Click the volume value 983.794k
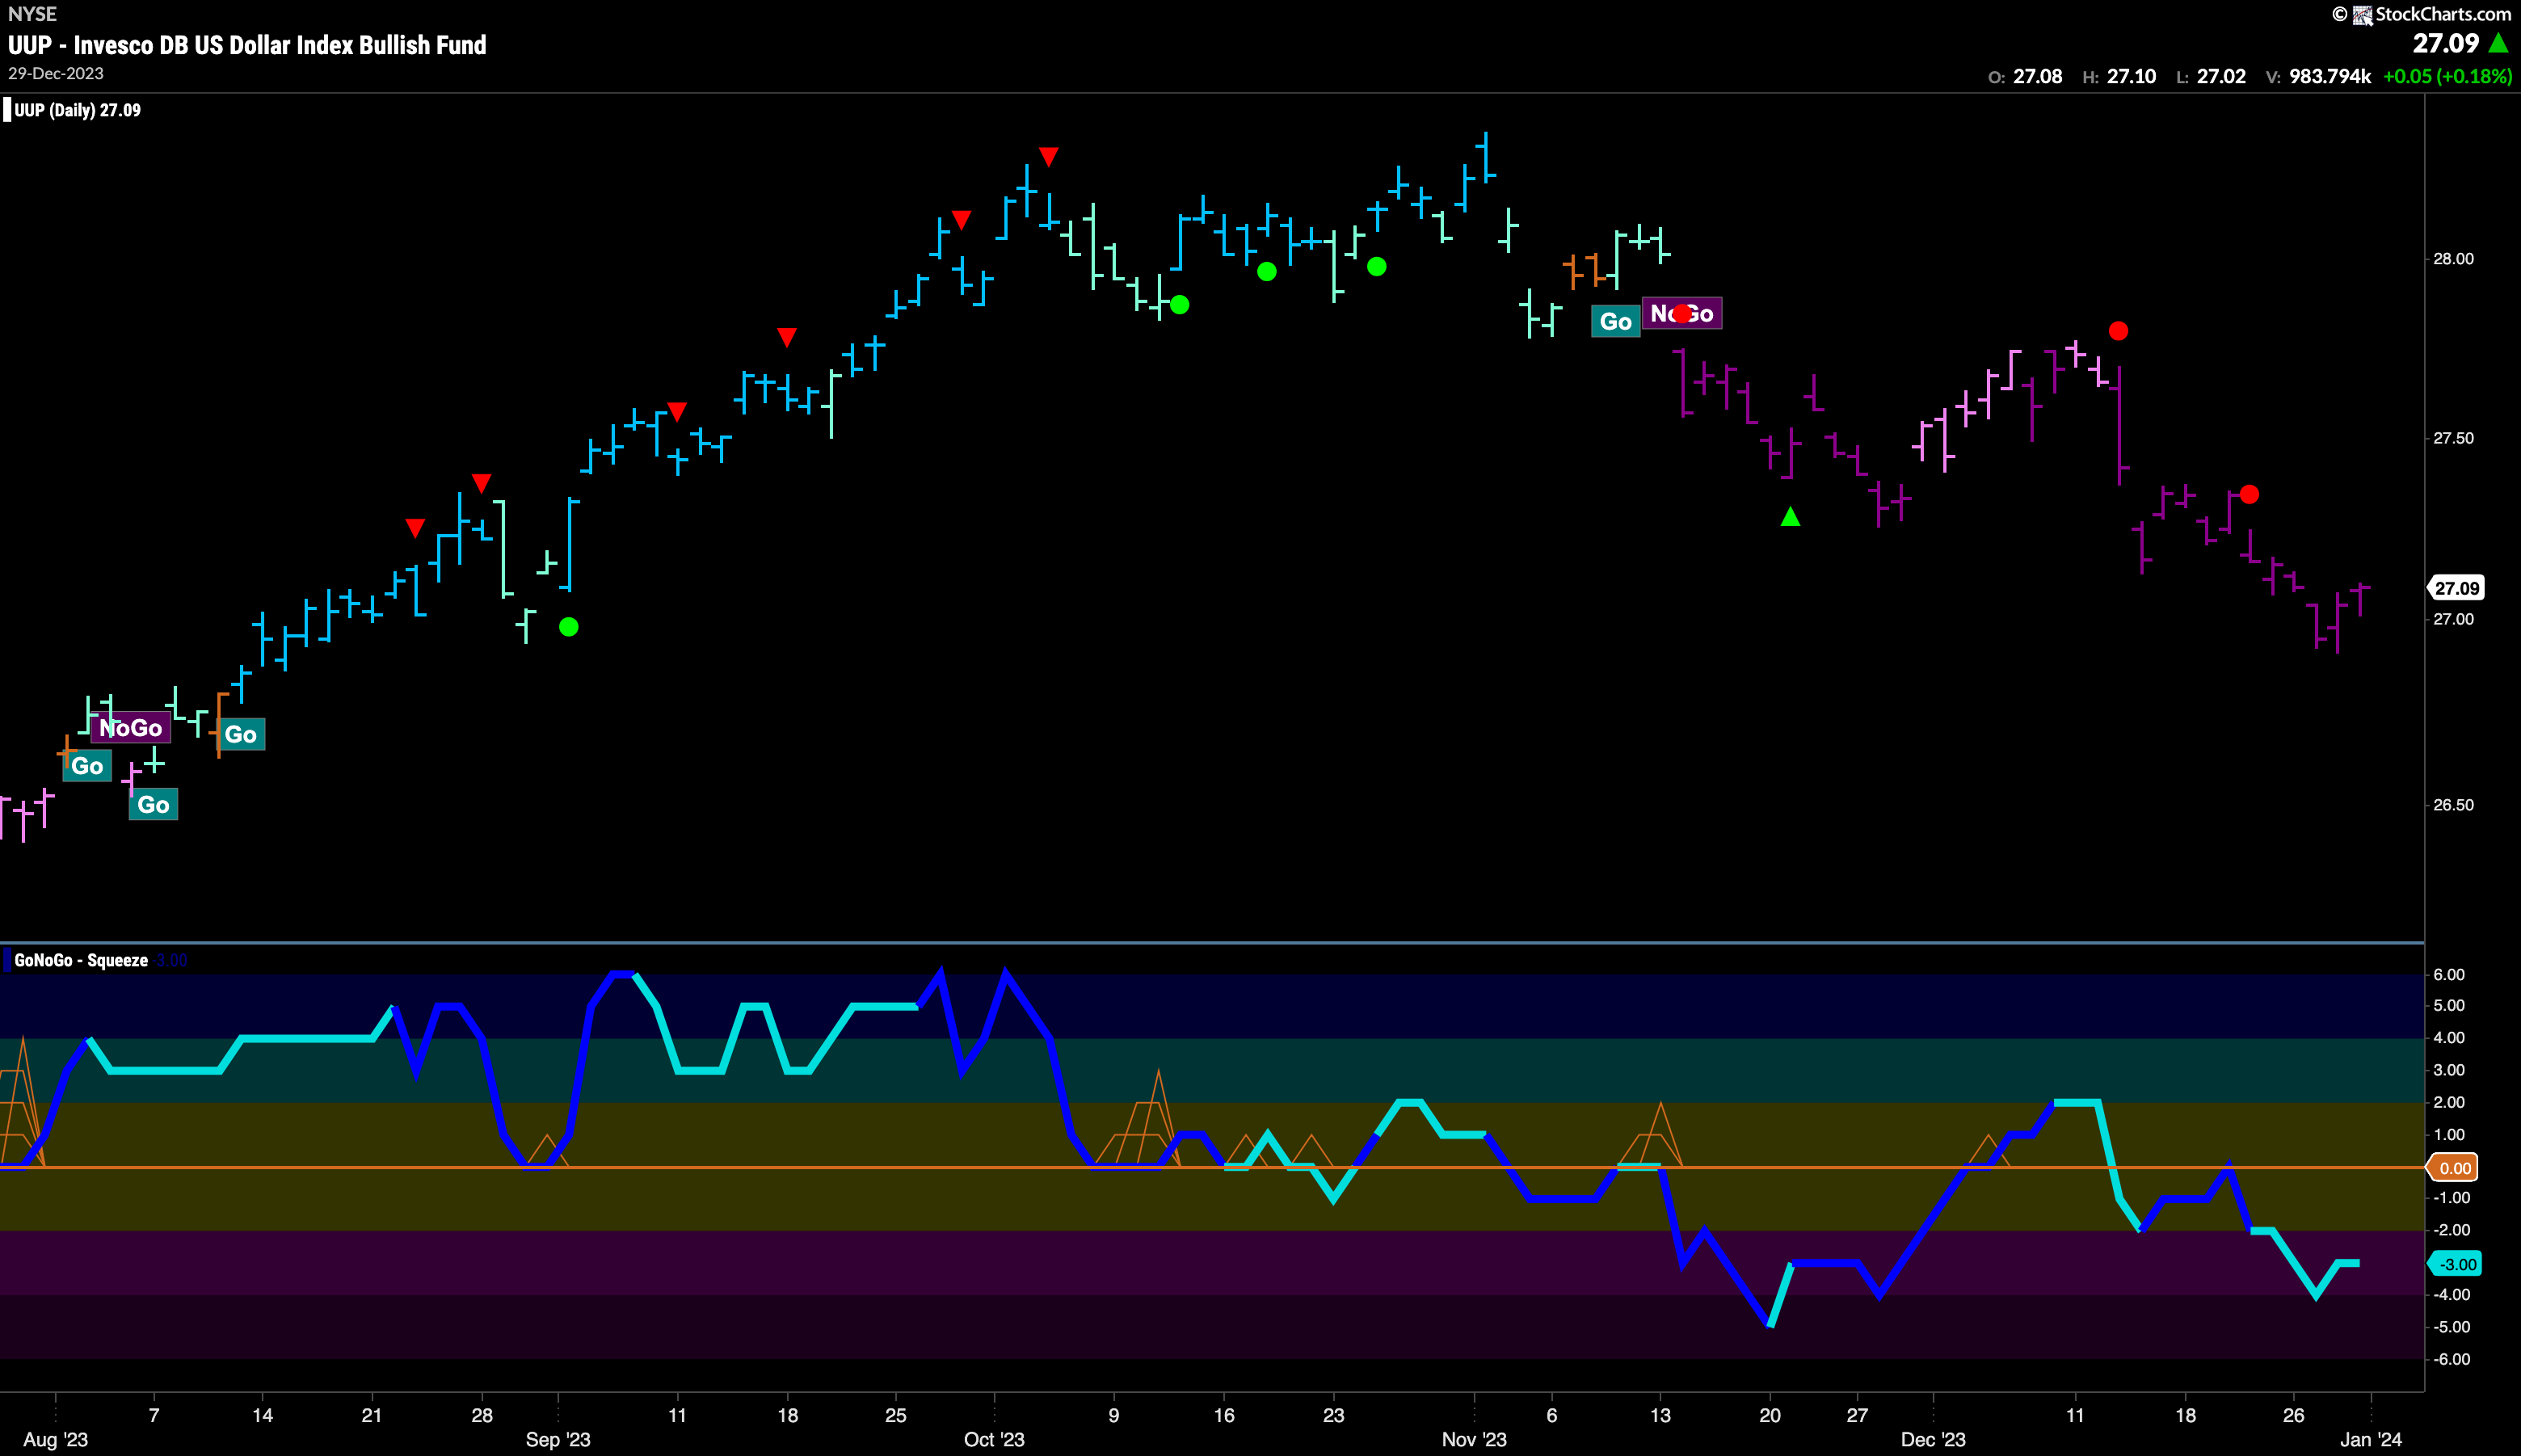The image size is (2521, 1456). (2330, 76)
